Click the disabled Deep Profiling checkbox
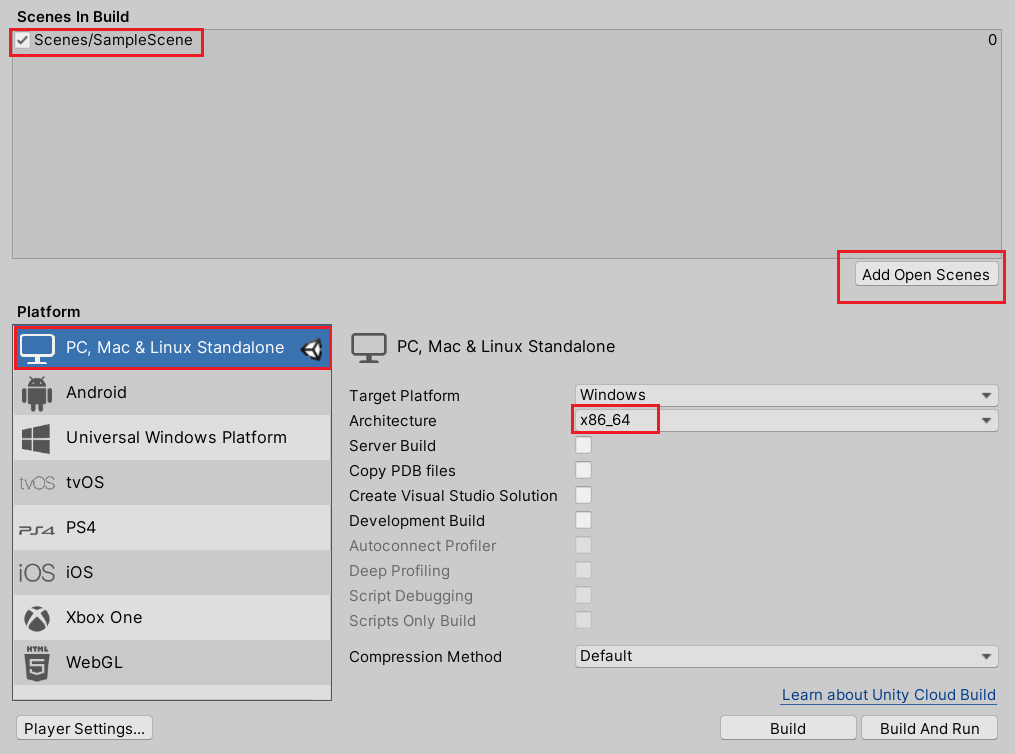 pyautogui.click(x=583, y=570)
